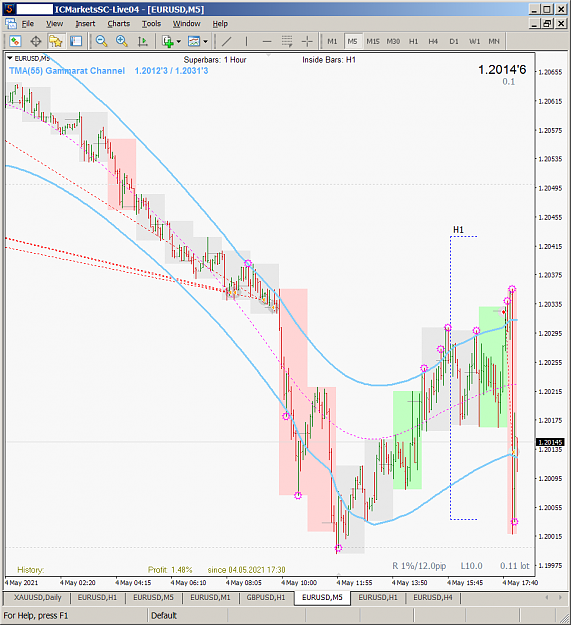Switch to GBPUSD,H1 chart tab

point(266,597)
